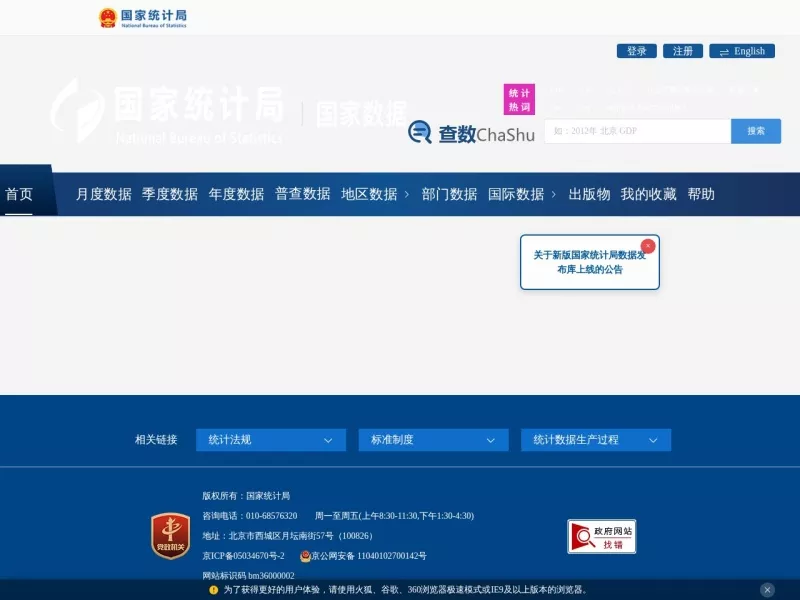The width and height of the screenshot is (800, 600).
Task: Dismiss the browser compatibility notice bar
Action: 767,590
